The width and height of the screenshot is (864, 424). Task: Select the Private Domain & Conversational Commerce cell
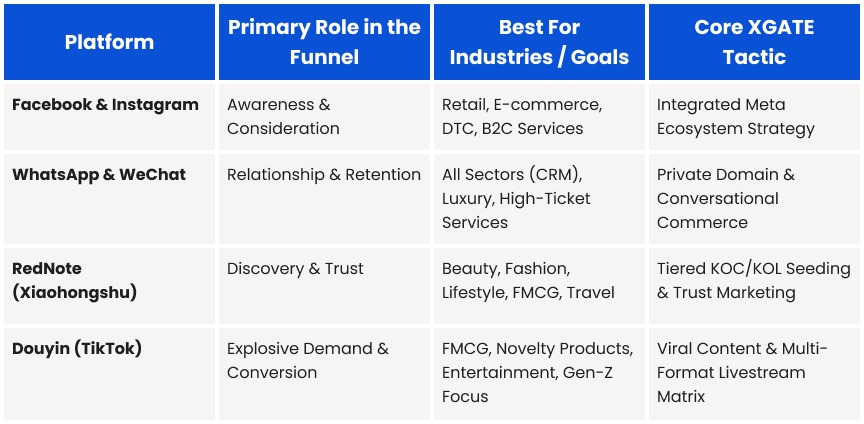[725, 198]
